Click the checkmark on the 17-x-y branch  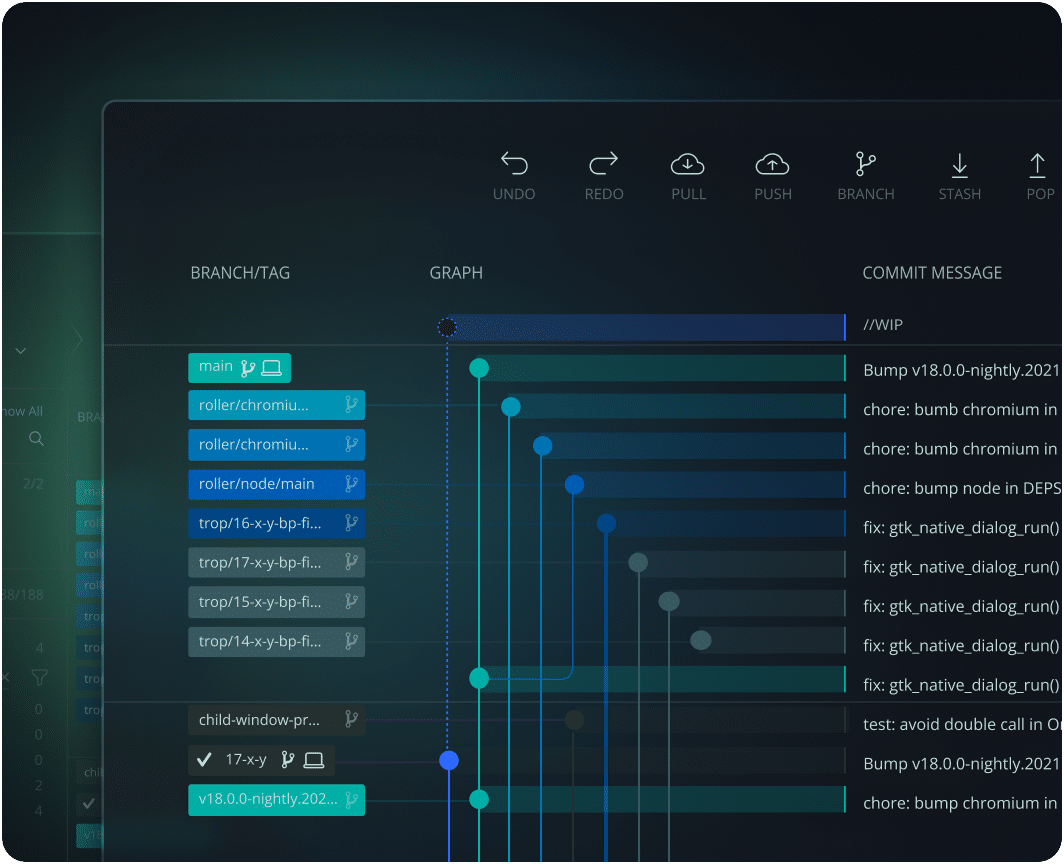pyautogui.click(x=204, y=759)
